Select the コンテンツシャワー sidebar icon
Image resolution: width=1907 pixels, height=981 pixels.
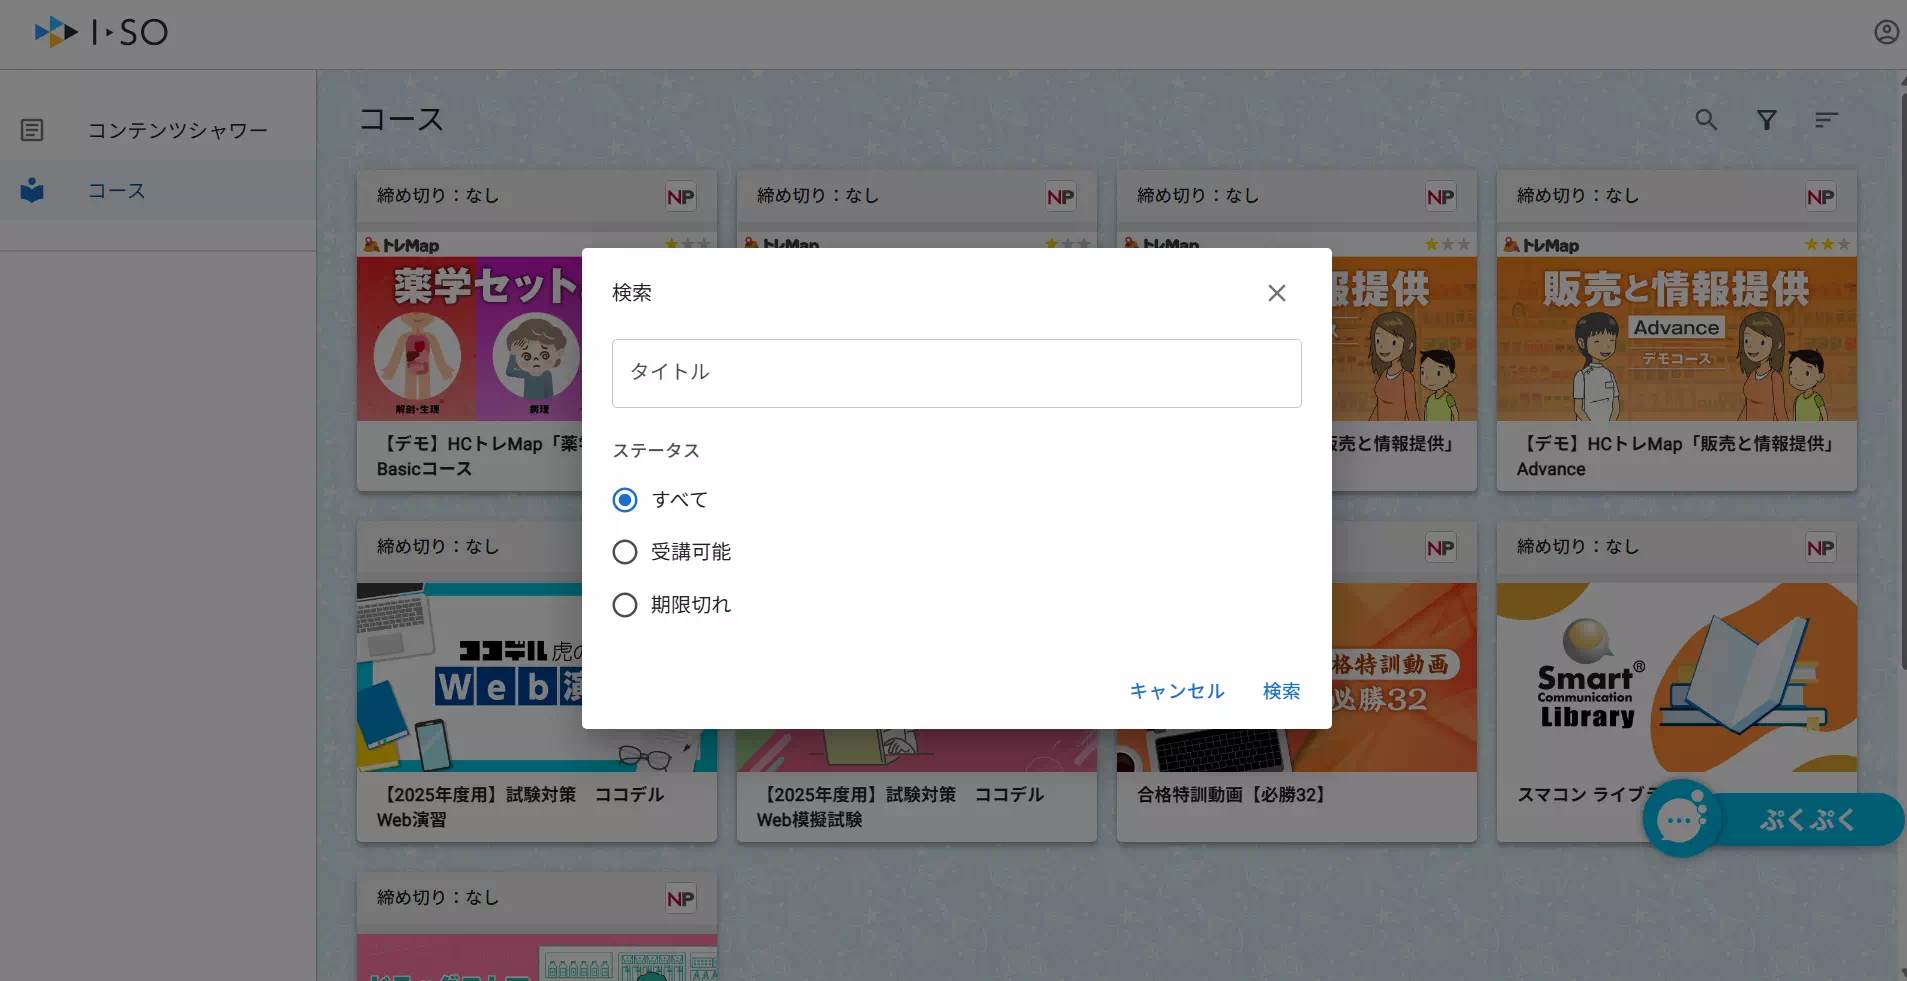click(x=33, y=130)
